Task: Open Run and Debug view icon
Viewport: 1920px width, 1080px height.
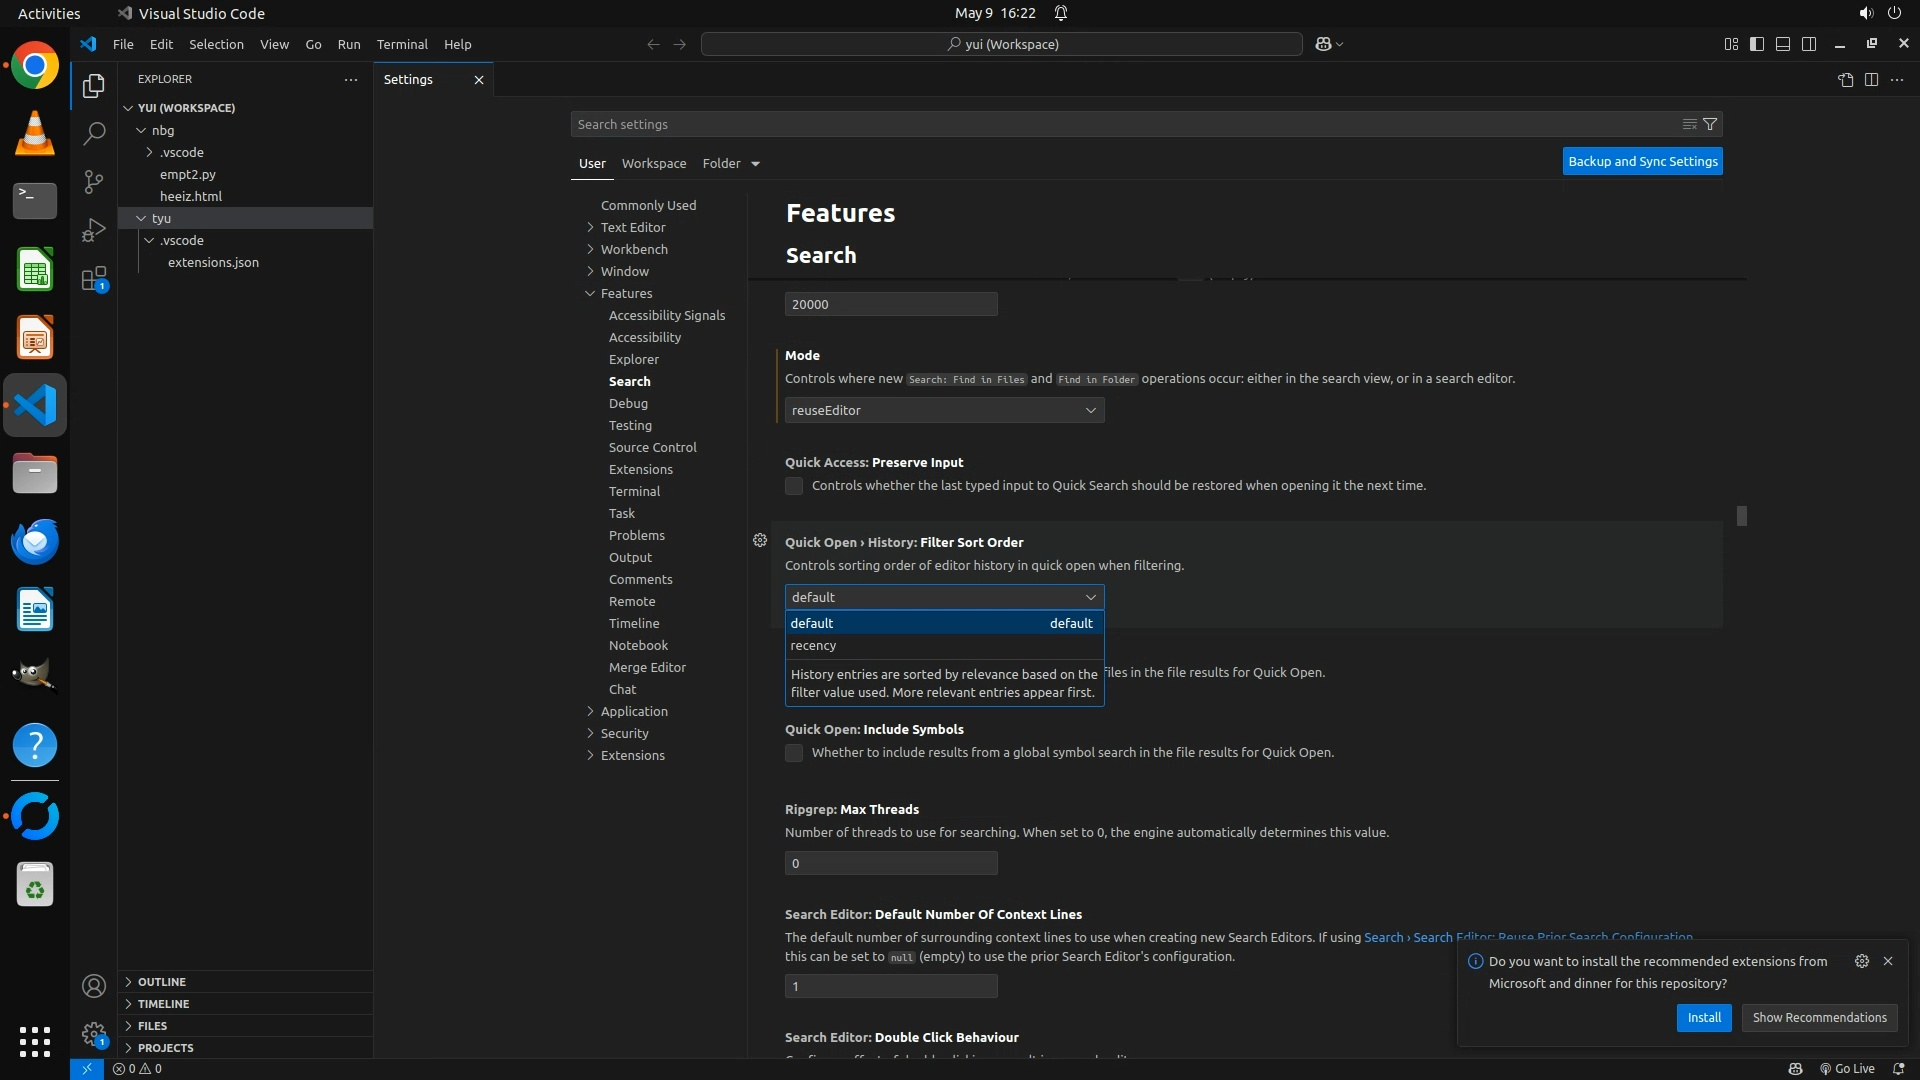Action: (93, 230)
